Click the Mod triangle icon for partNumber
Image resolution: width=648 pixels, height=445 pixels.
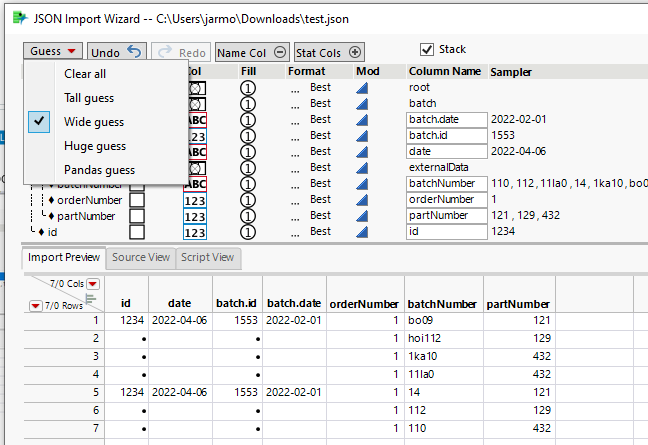(362, 216)
